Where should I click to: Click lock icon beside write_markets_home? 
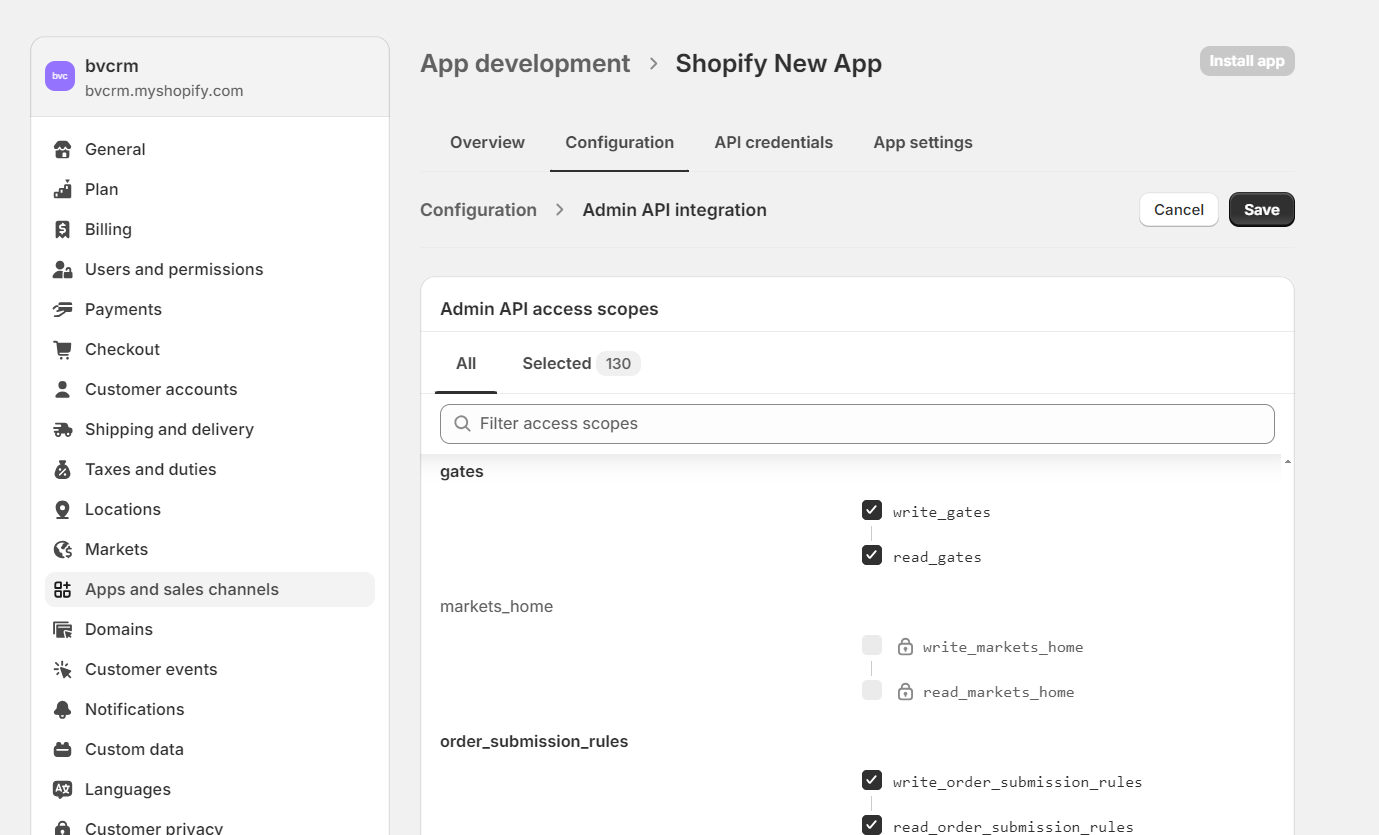pyautogui.click(x=905, y=647)
